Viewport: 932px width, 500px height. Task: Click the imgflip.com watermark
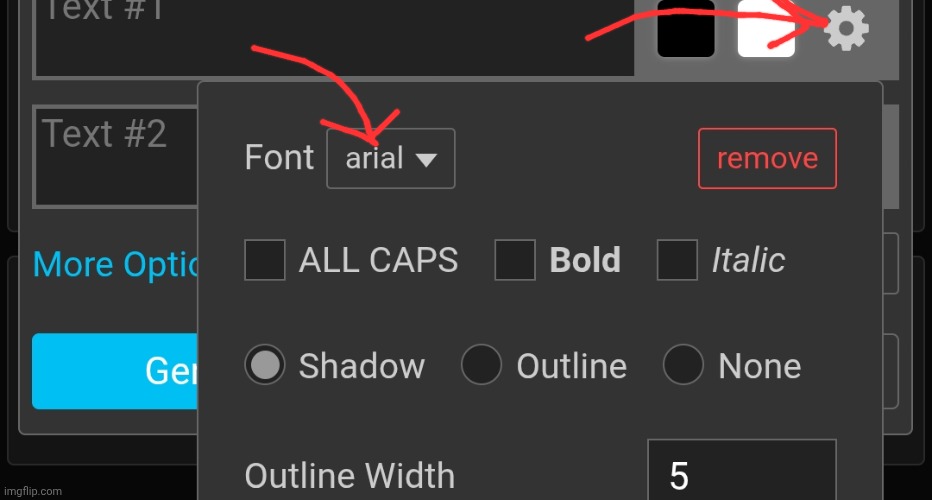click(x=33, y=491)
